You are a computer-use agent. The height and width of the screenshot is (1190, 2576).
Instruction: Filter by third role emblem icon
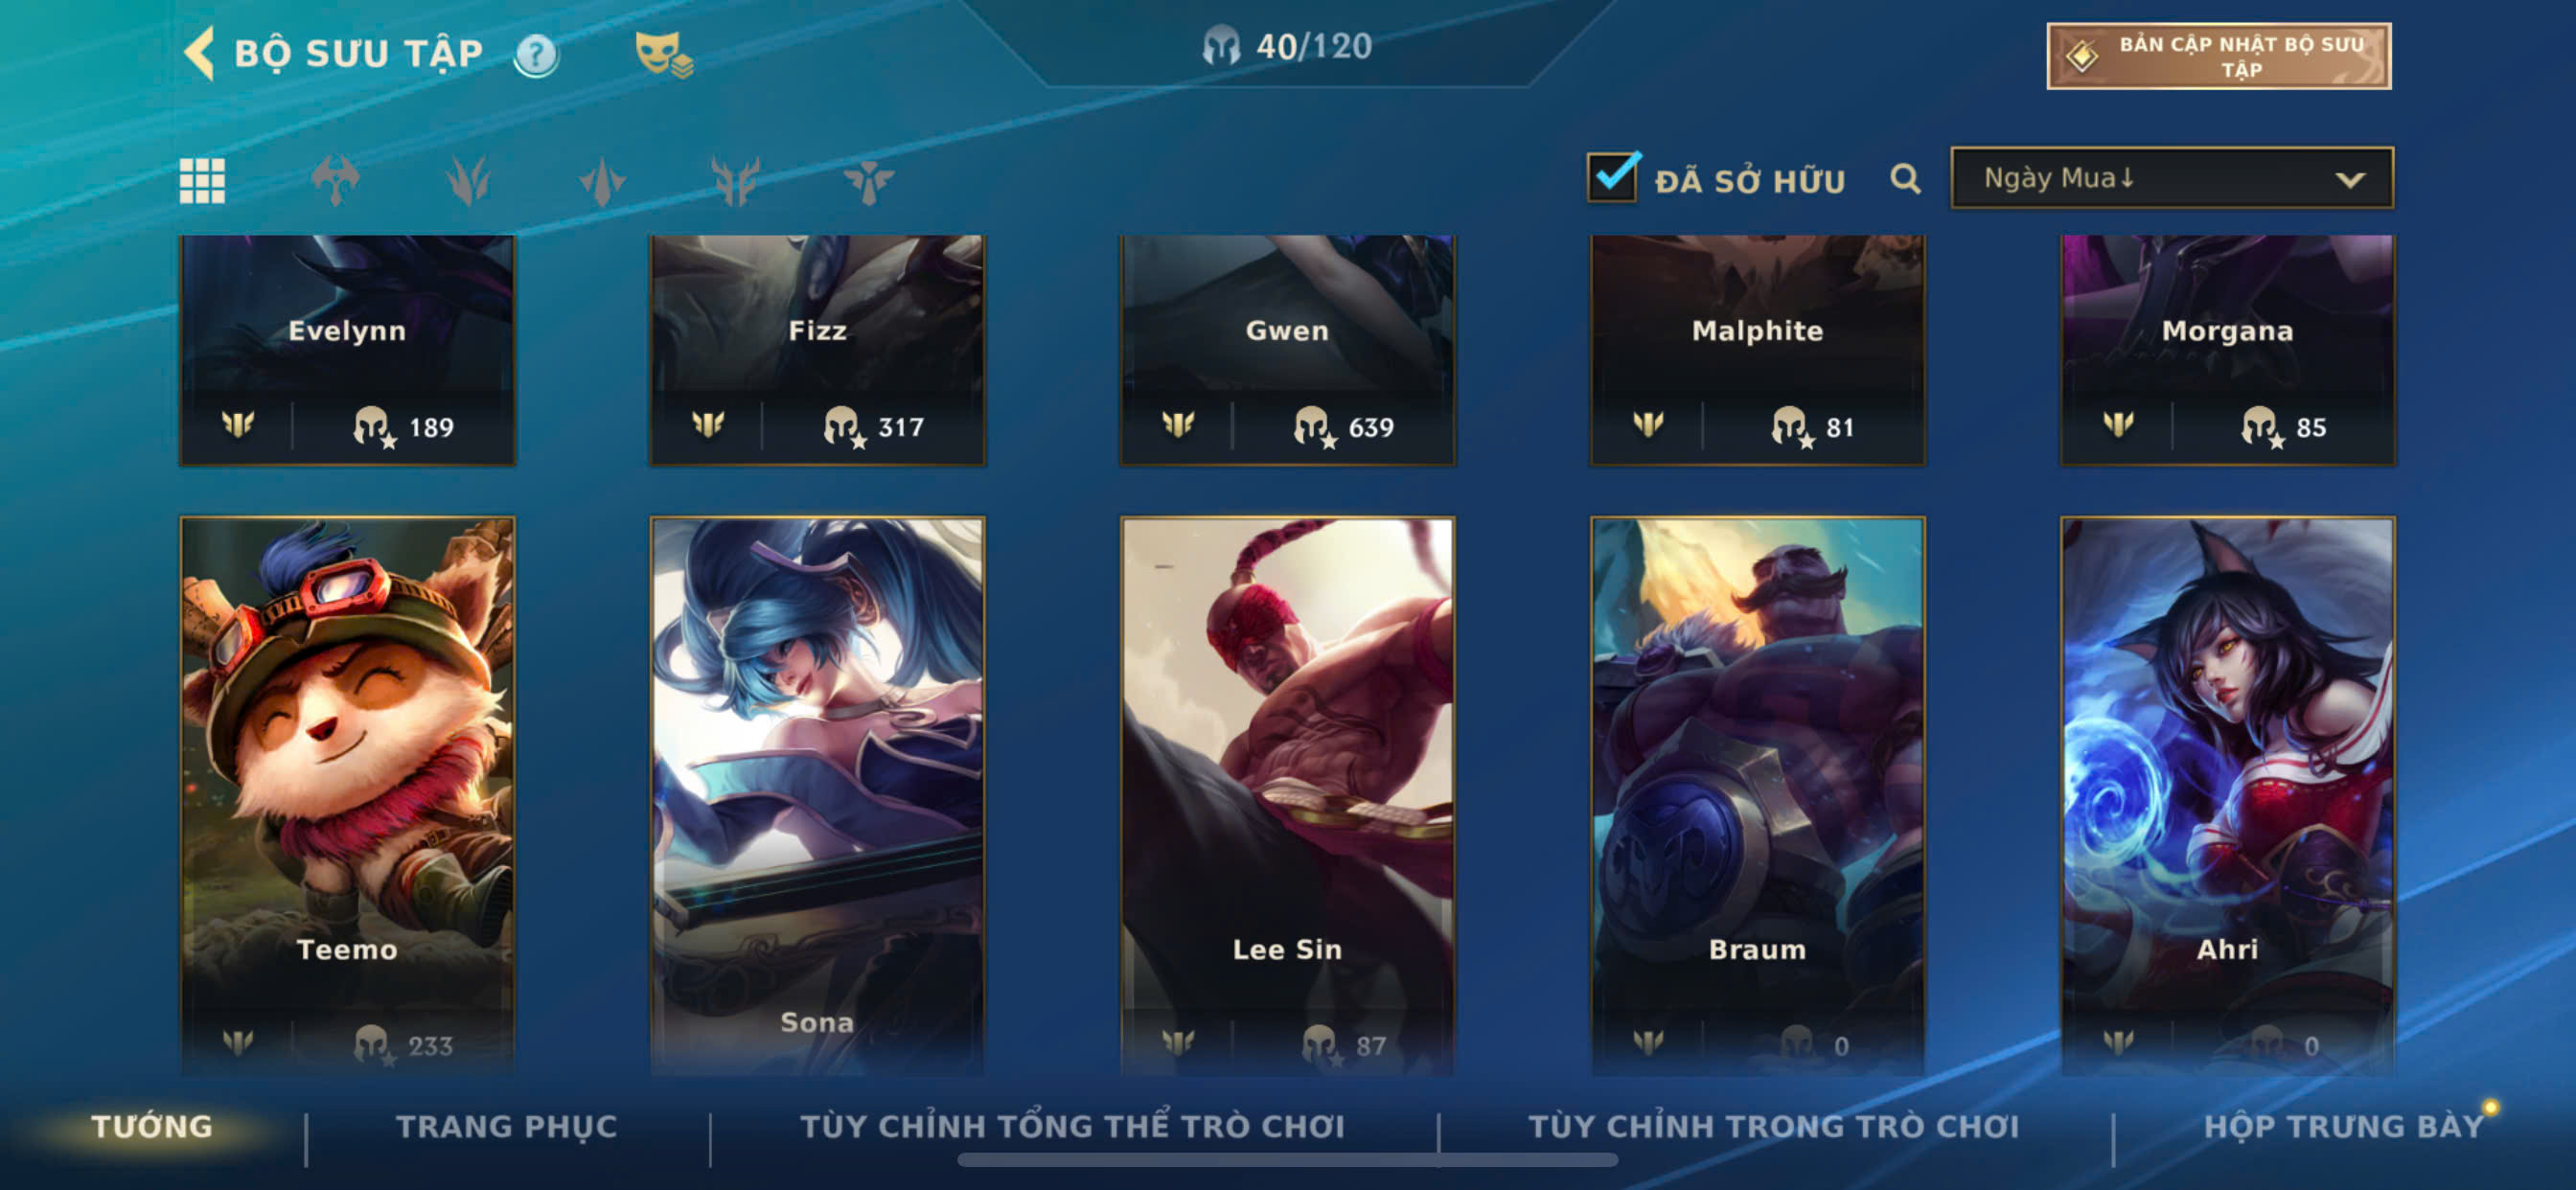[x=602, y=182]
